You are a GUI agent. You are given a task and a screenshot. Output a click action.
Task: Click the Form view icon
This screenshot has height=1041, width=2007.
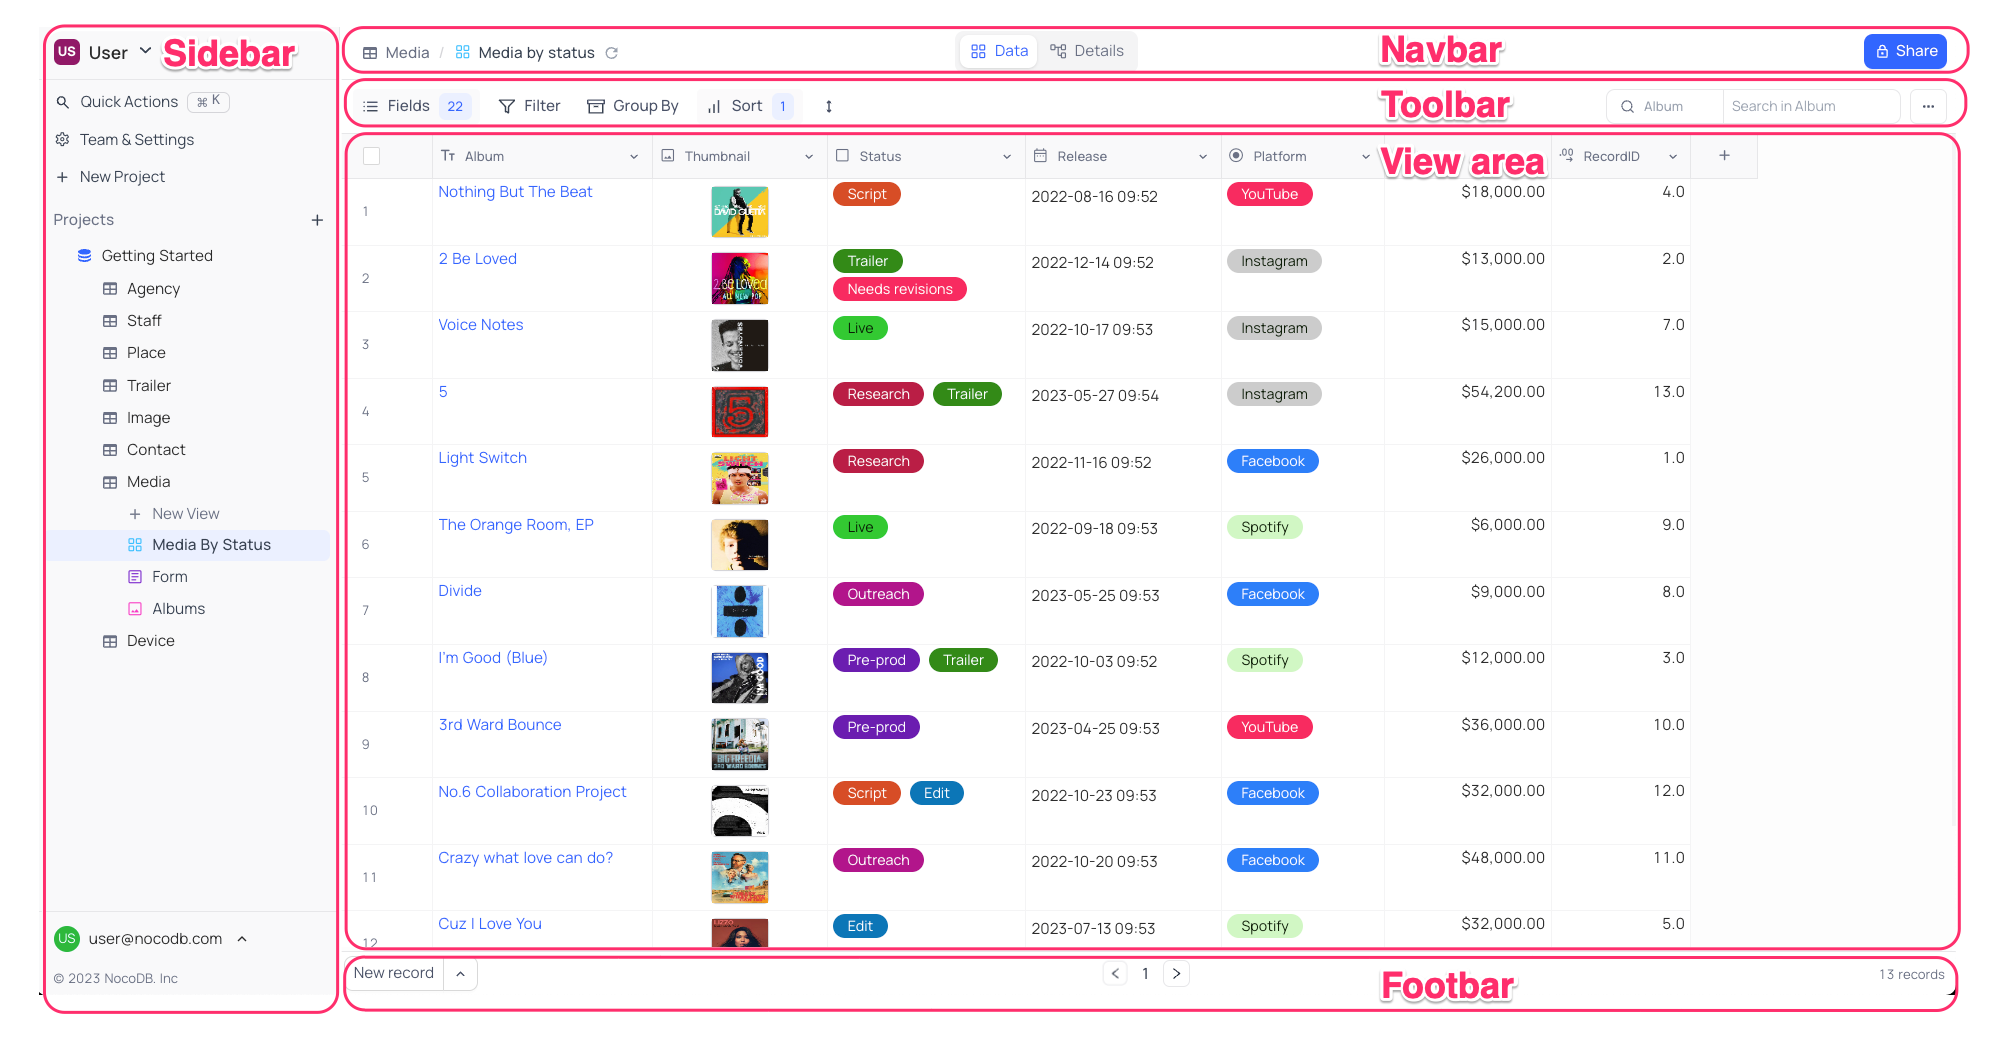135,577
